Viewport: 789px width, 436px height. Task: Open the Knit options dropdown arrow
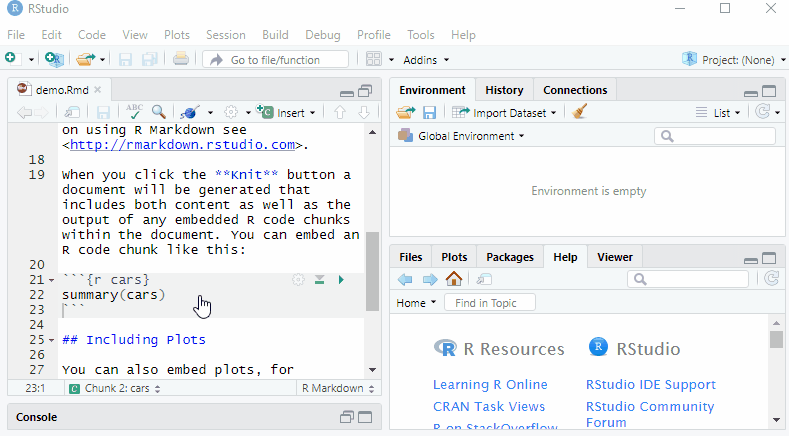point(210,113)
